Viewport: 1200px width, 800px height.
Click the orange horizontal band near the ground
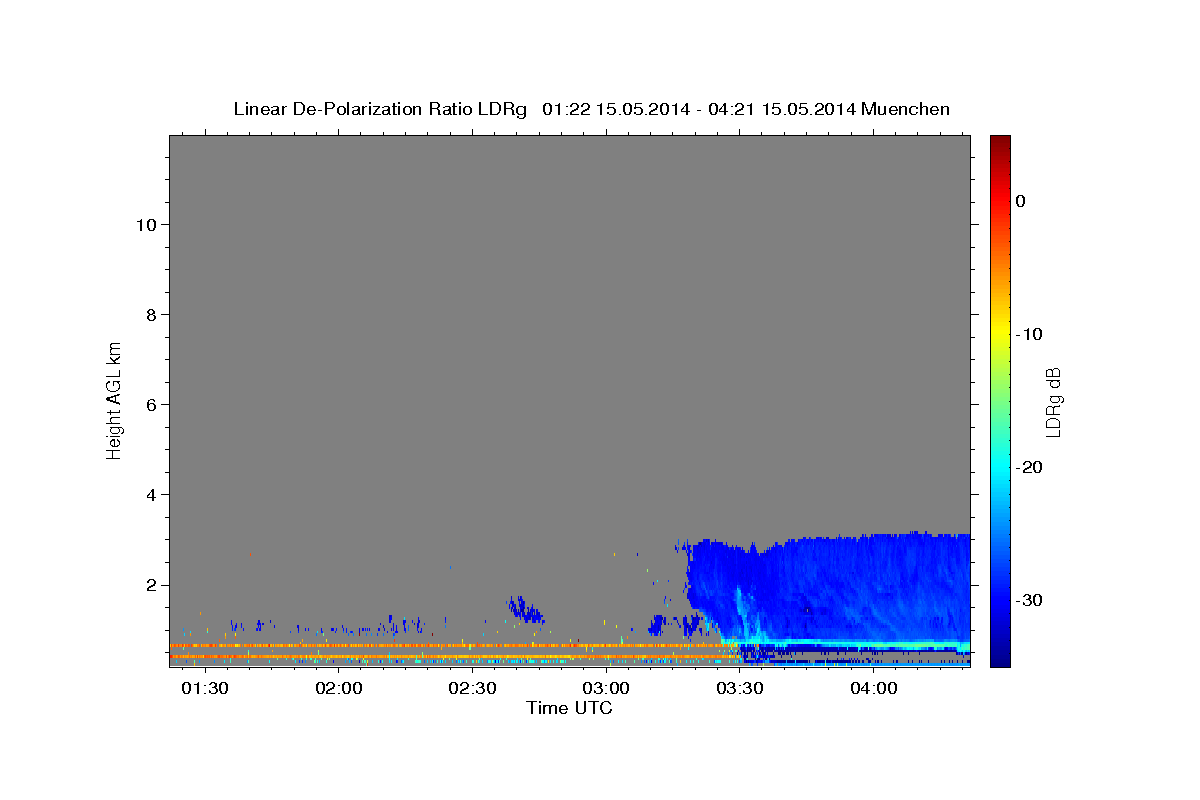click(x=450, y=646)
